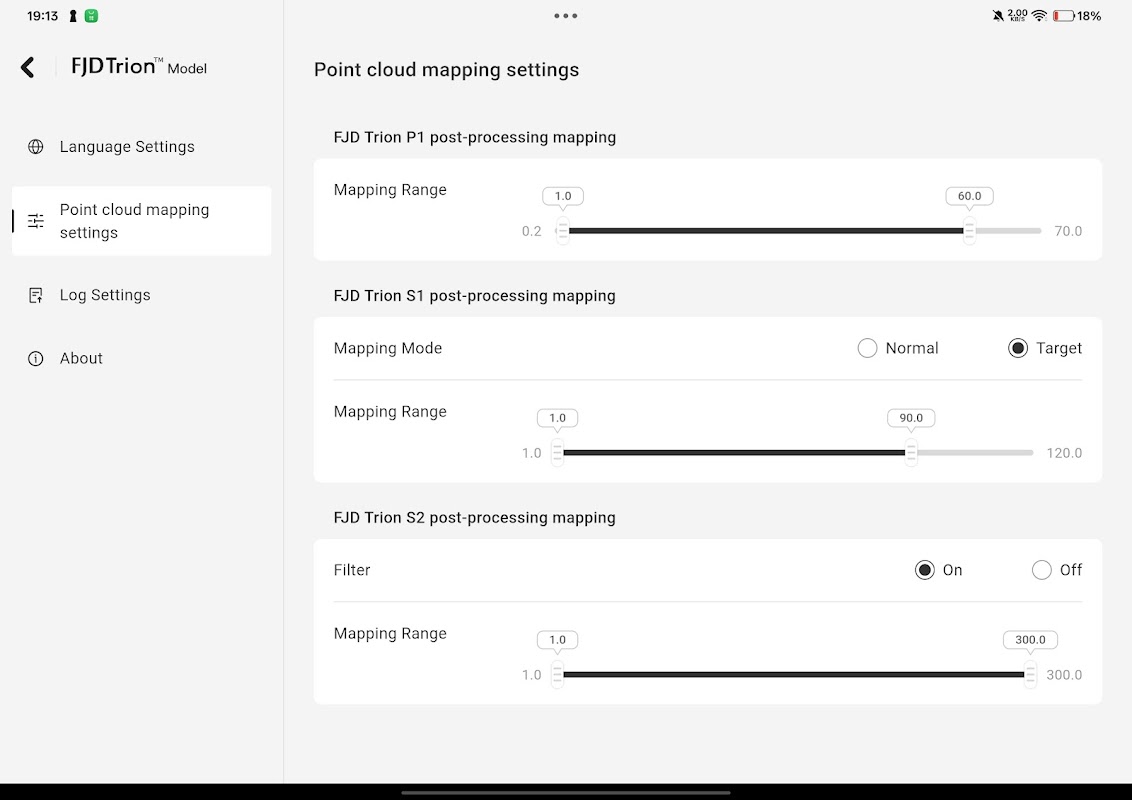The height and width of the screenshot is (800, 1132).
Task: Open the Log Settings section
Action: point(105,295)
